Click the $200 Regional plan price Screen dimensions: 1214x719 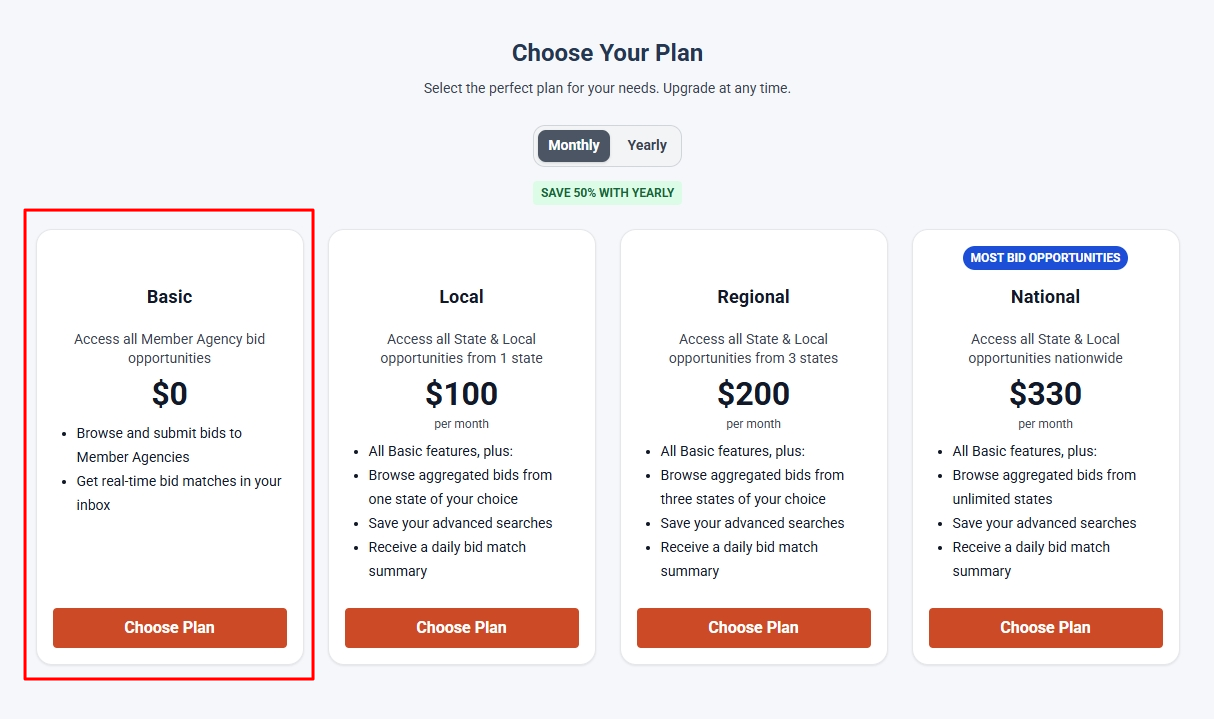point(753,395)
